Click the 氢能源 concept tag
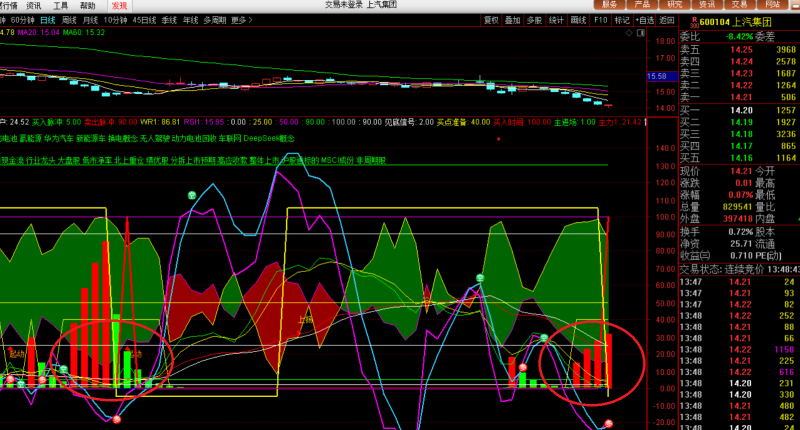This screenshot has height=430, width=800. (x=31, y=138)
